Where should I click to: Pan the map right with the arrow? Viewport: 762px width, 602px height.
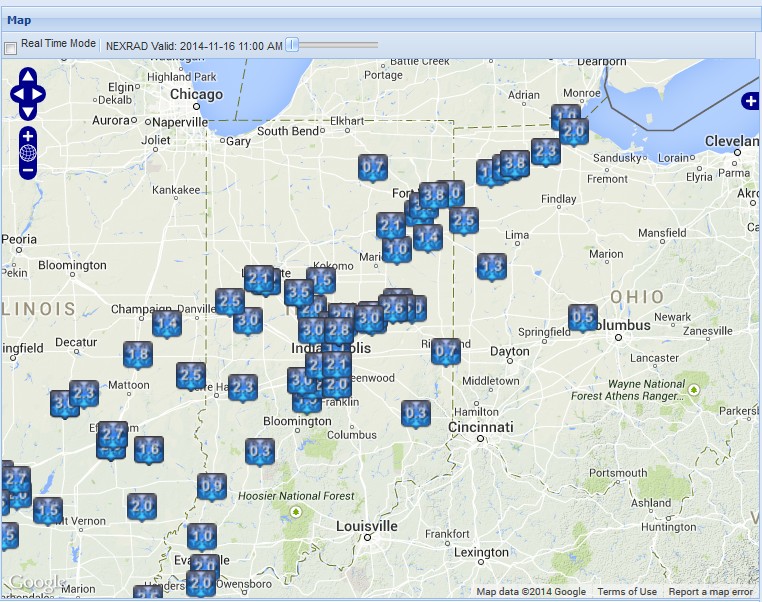point(38,94)
